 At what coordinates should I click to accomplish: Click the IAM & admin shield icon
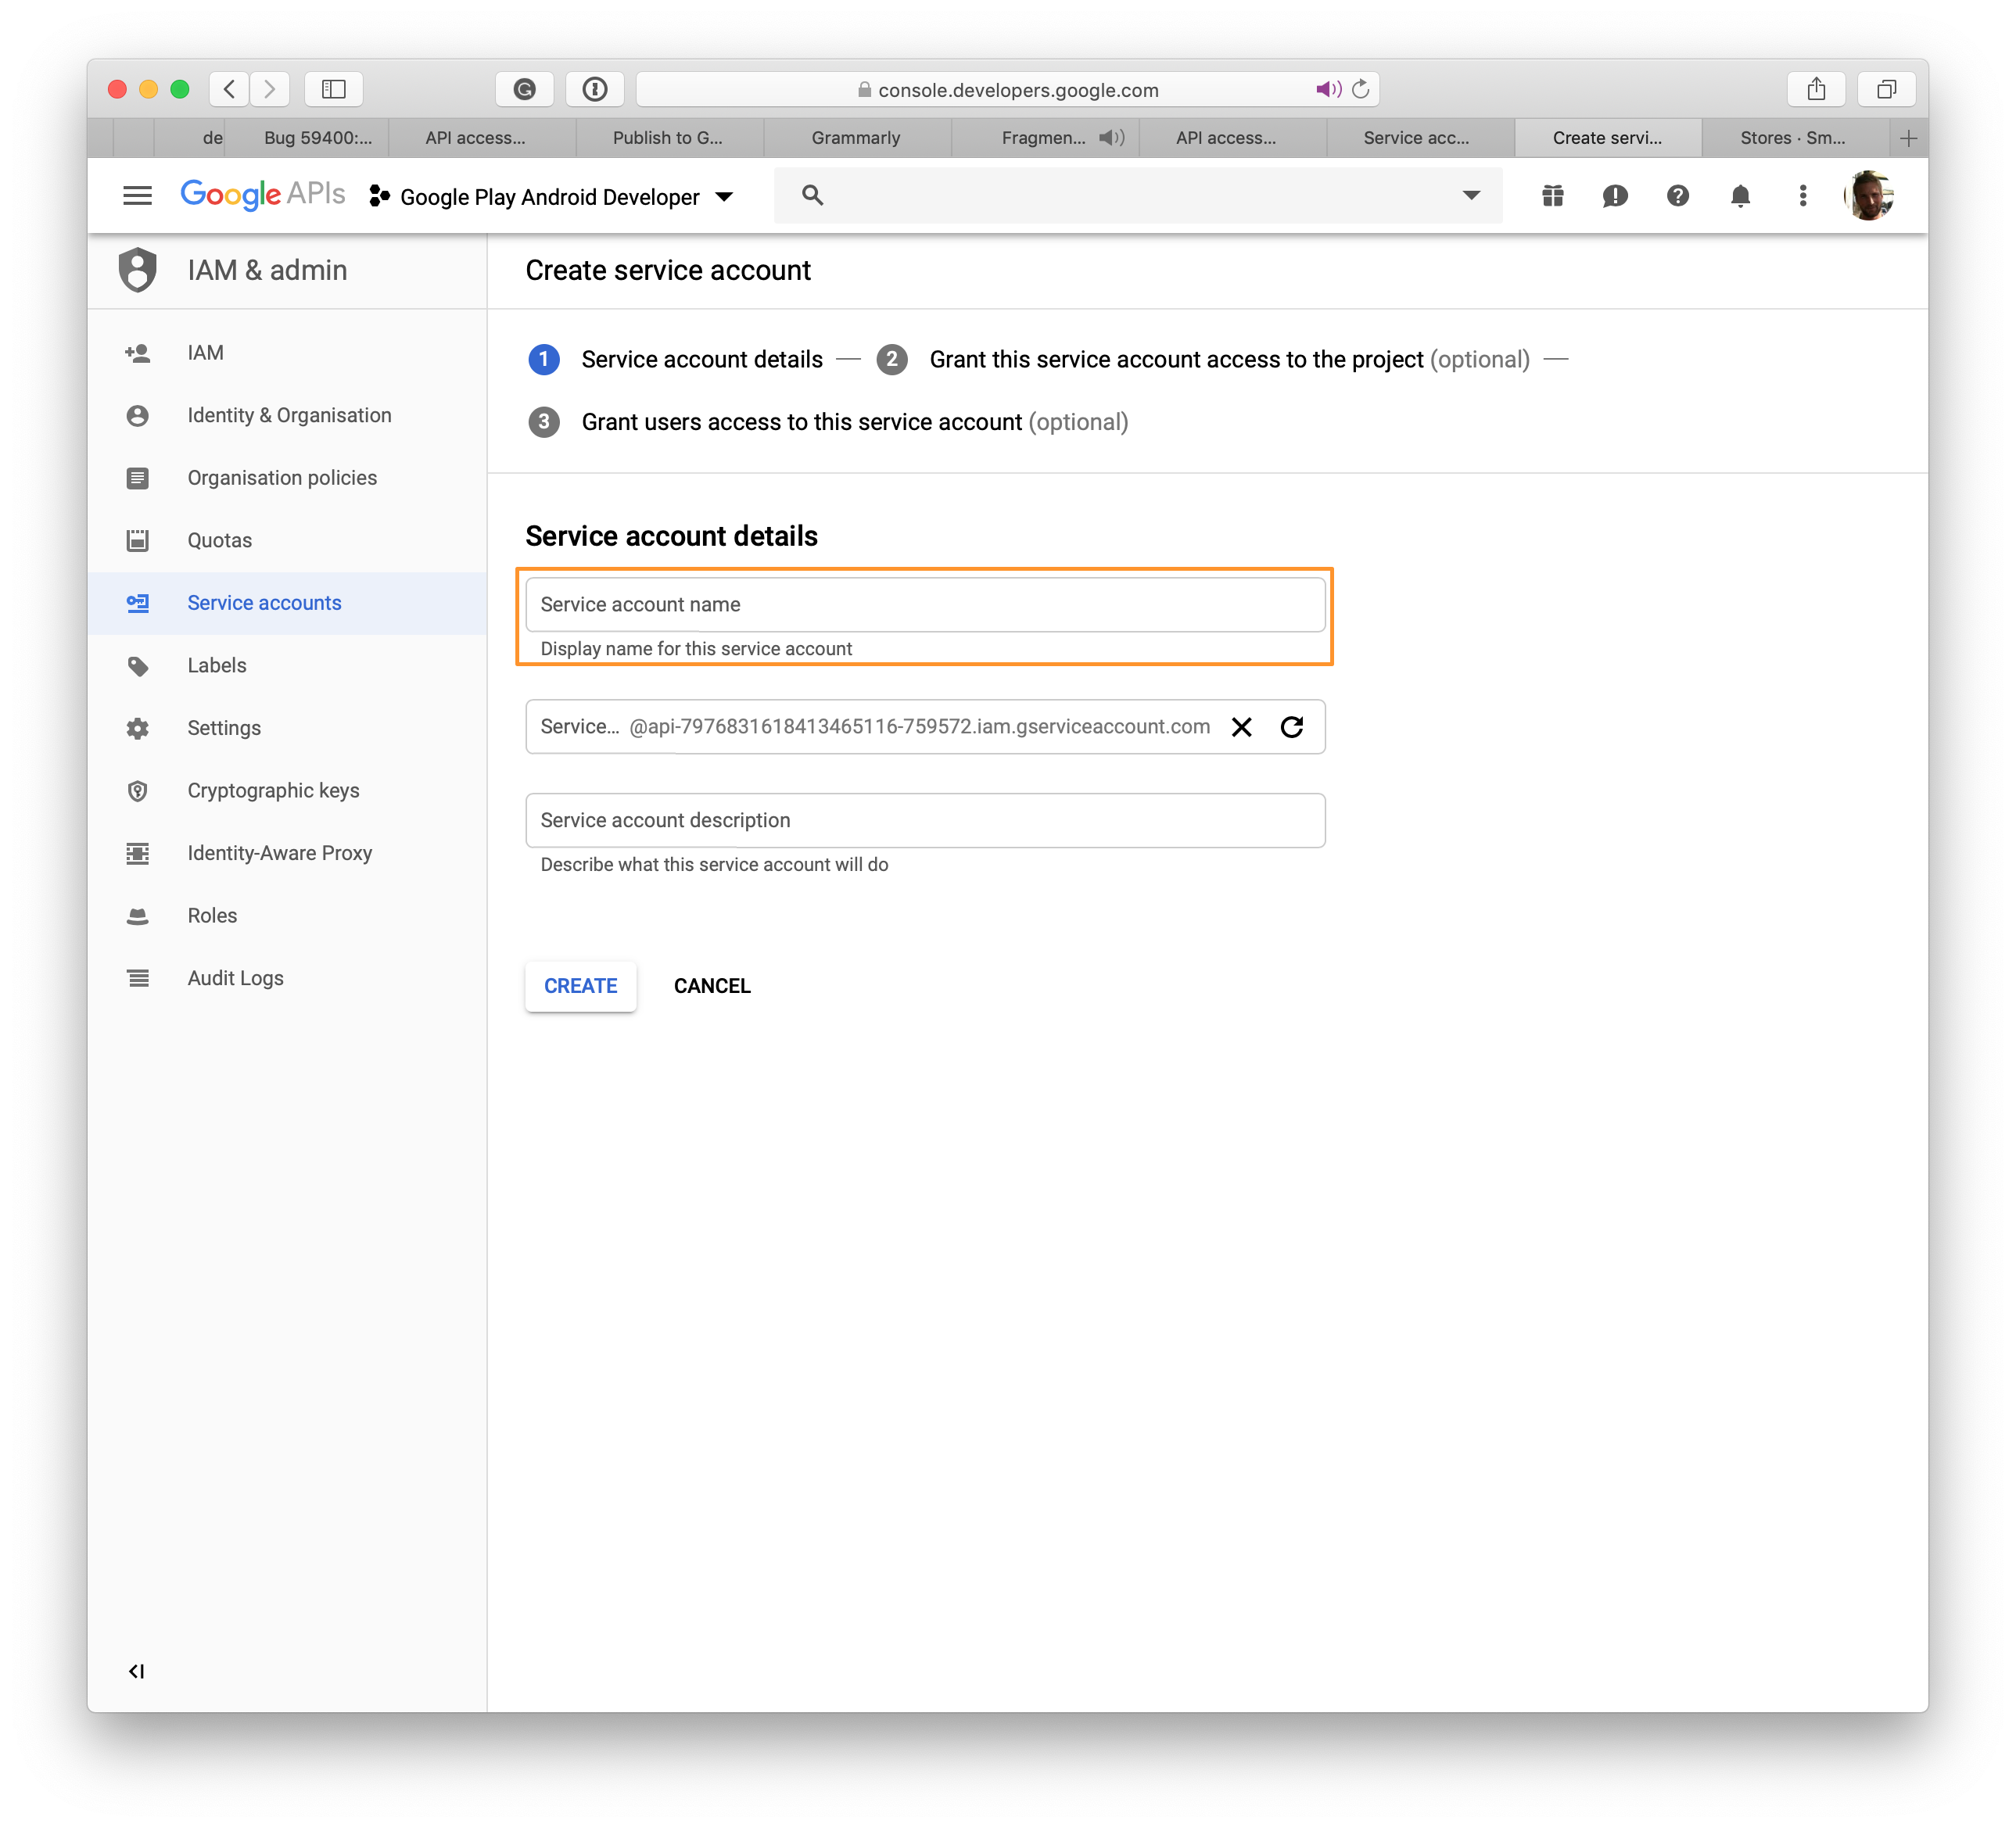pos(141,272)
